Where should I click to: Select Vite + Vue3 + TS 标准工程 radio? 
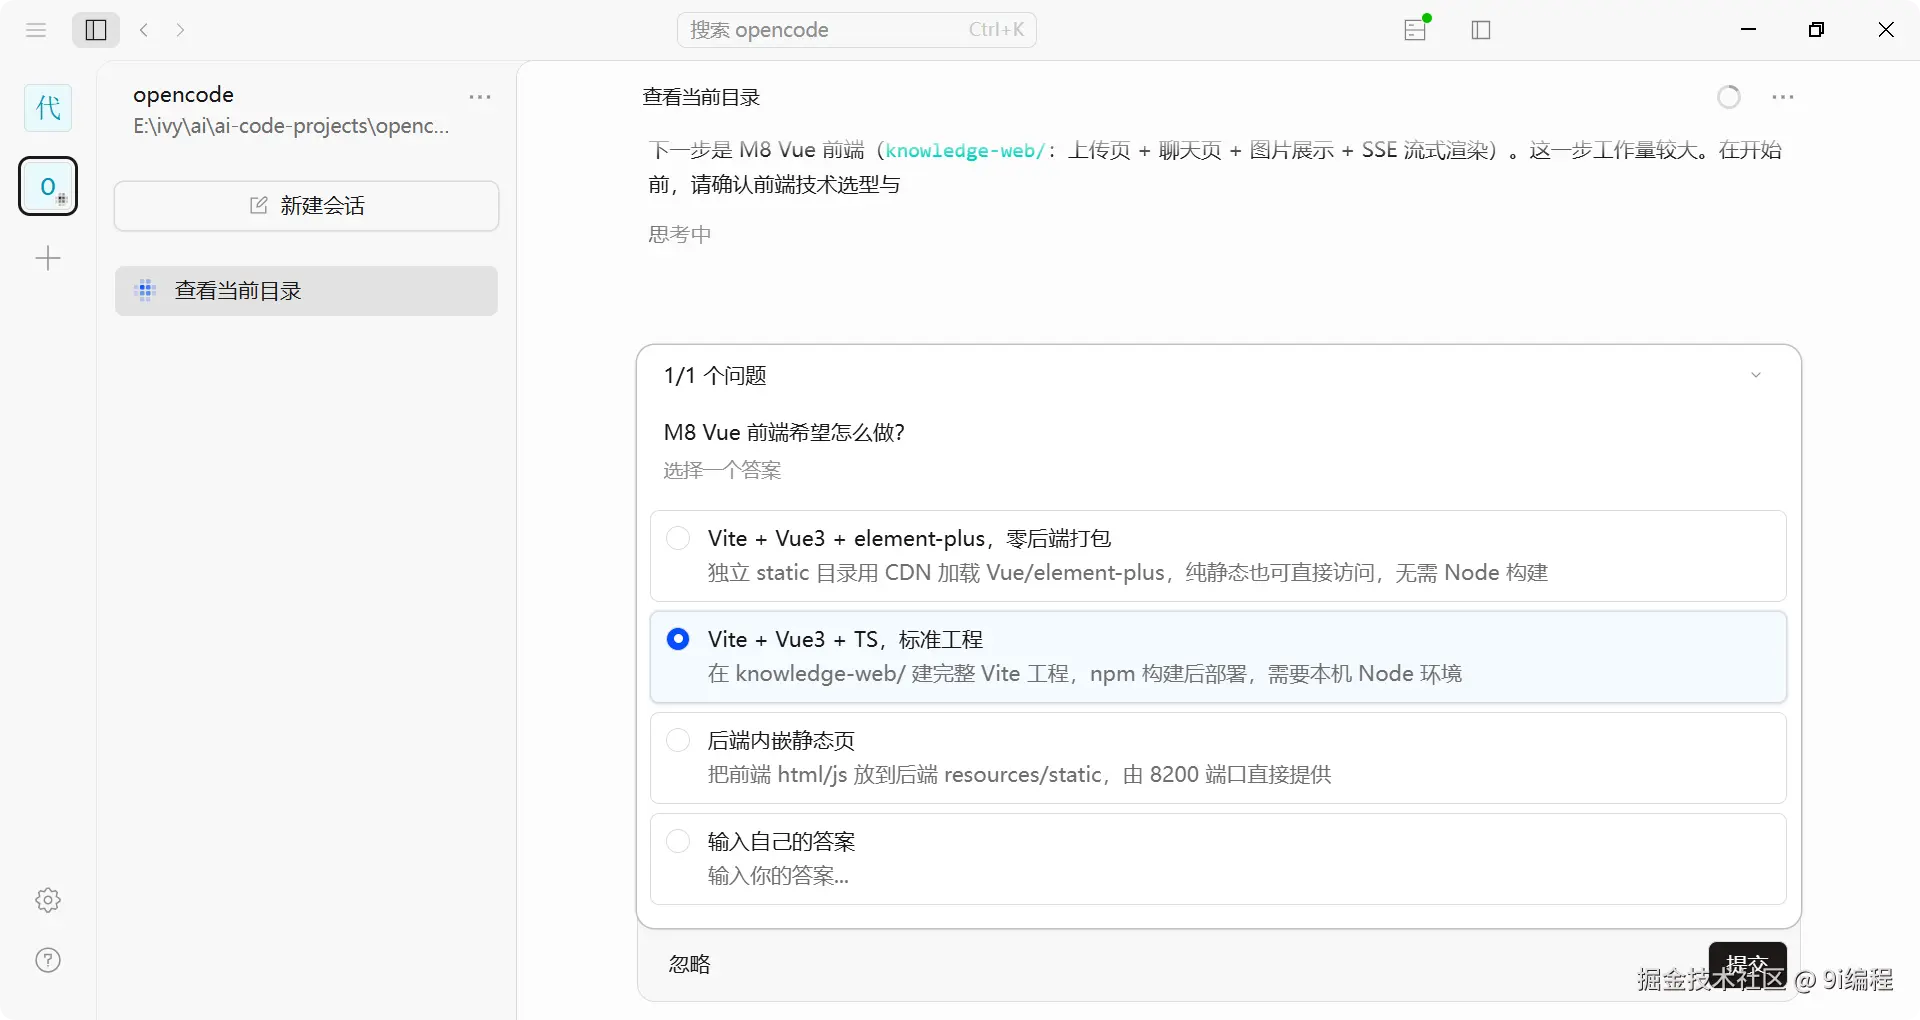pos(678,639)
